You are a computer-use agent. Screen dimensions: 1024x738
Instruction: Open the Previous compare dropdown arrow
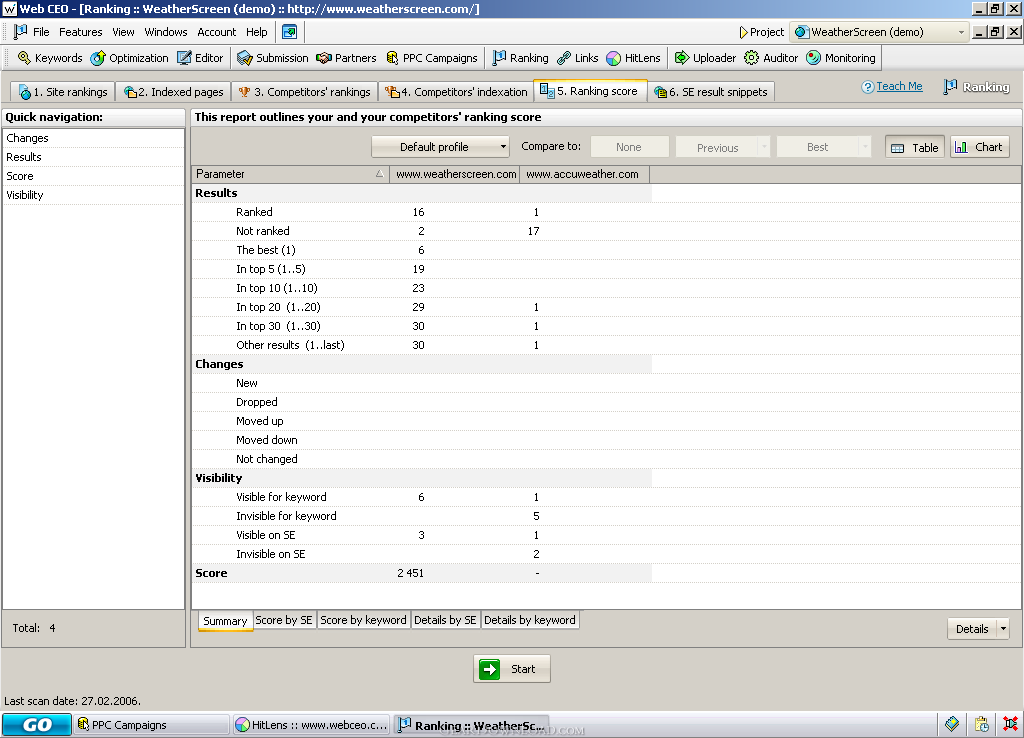(x=764, y=147)
